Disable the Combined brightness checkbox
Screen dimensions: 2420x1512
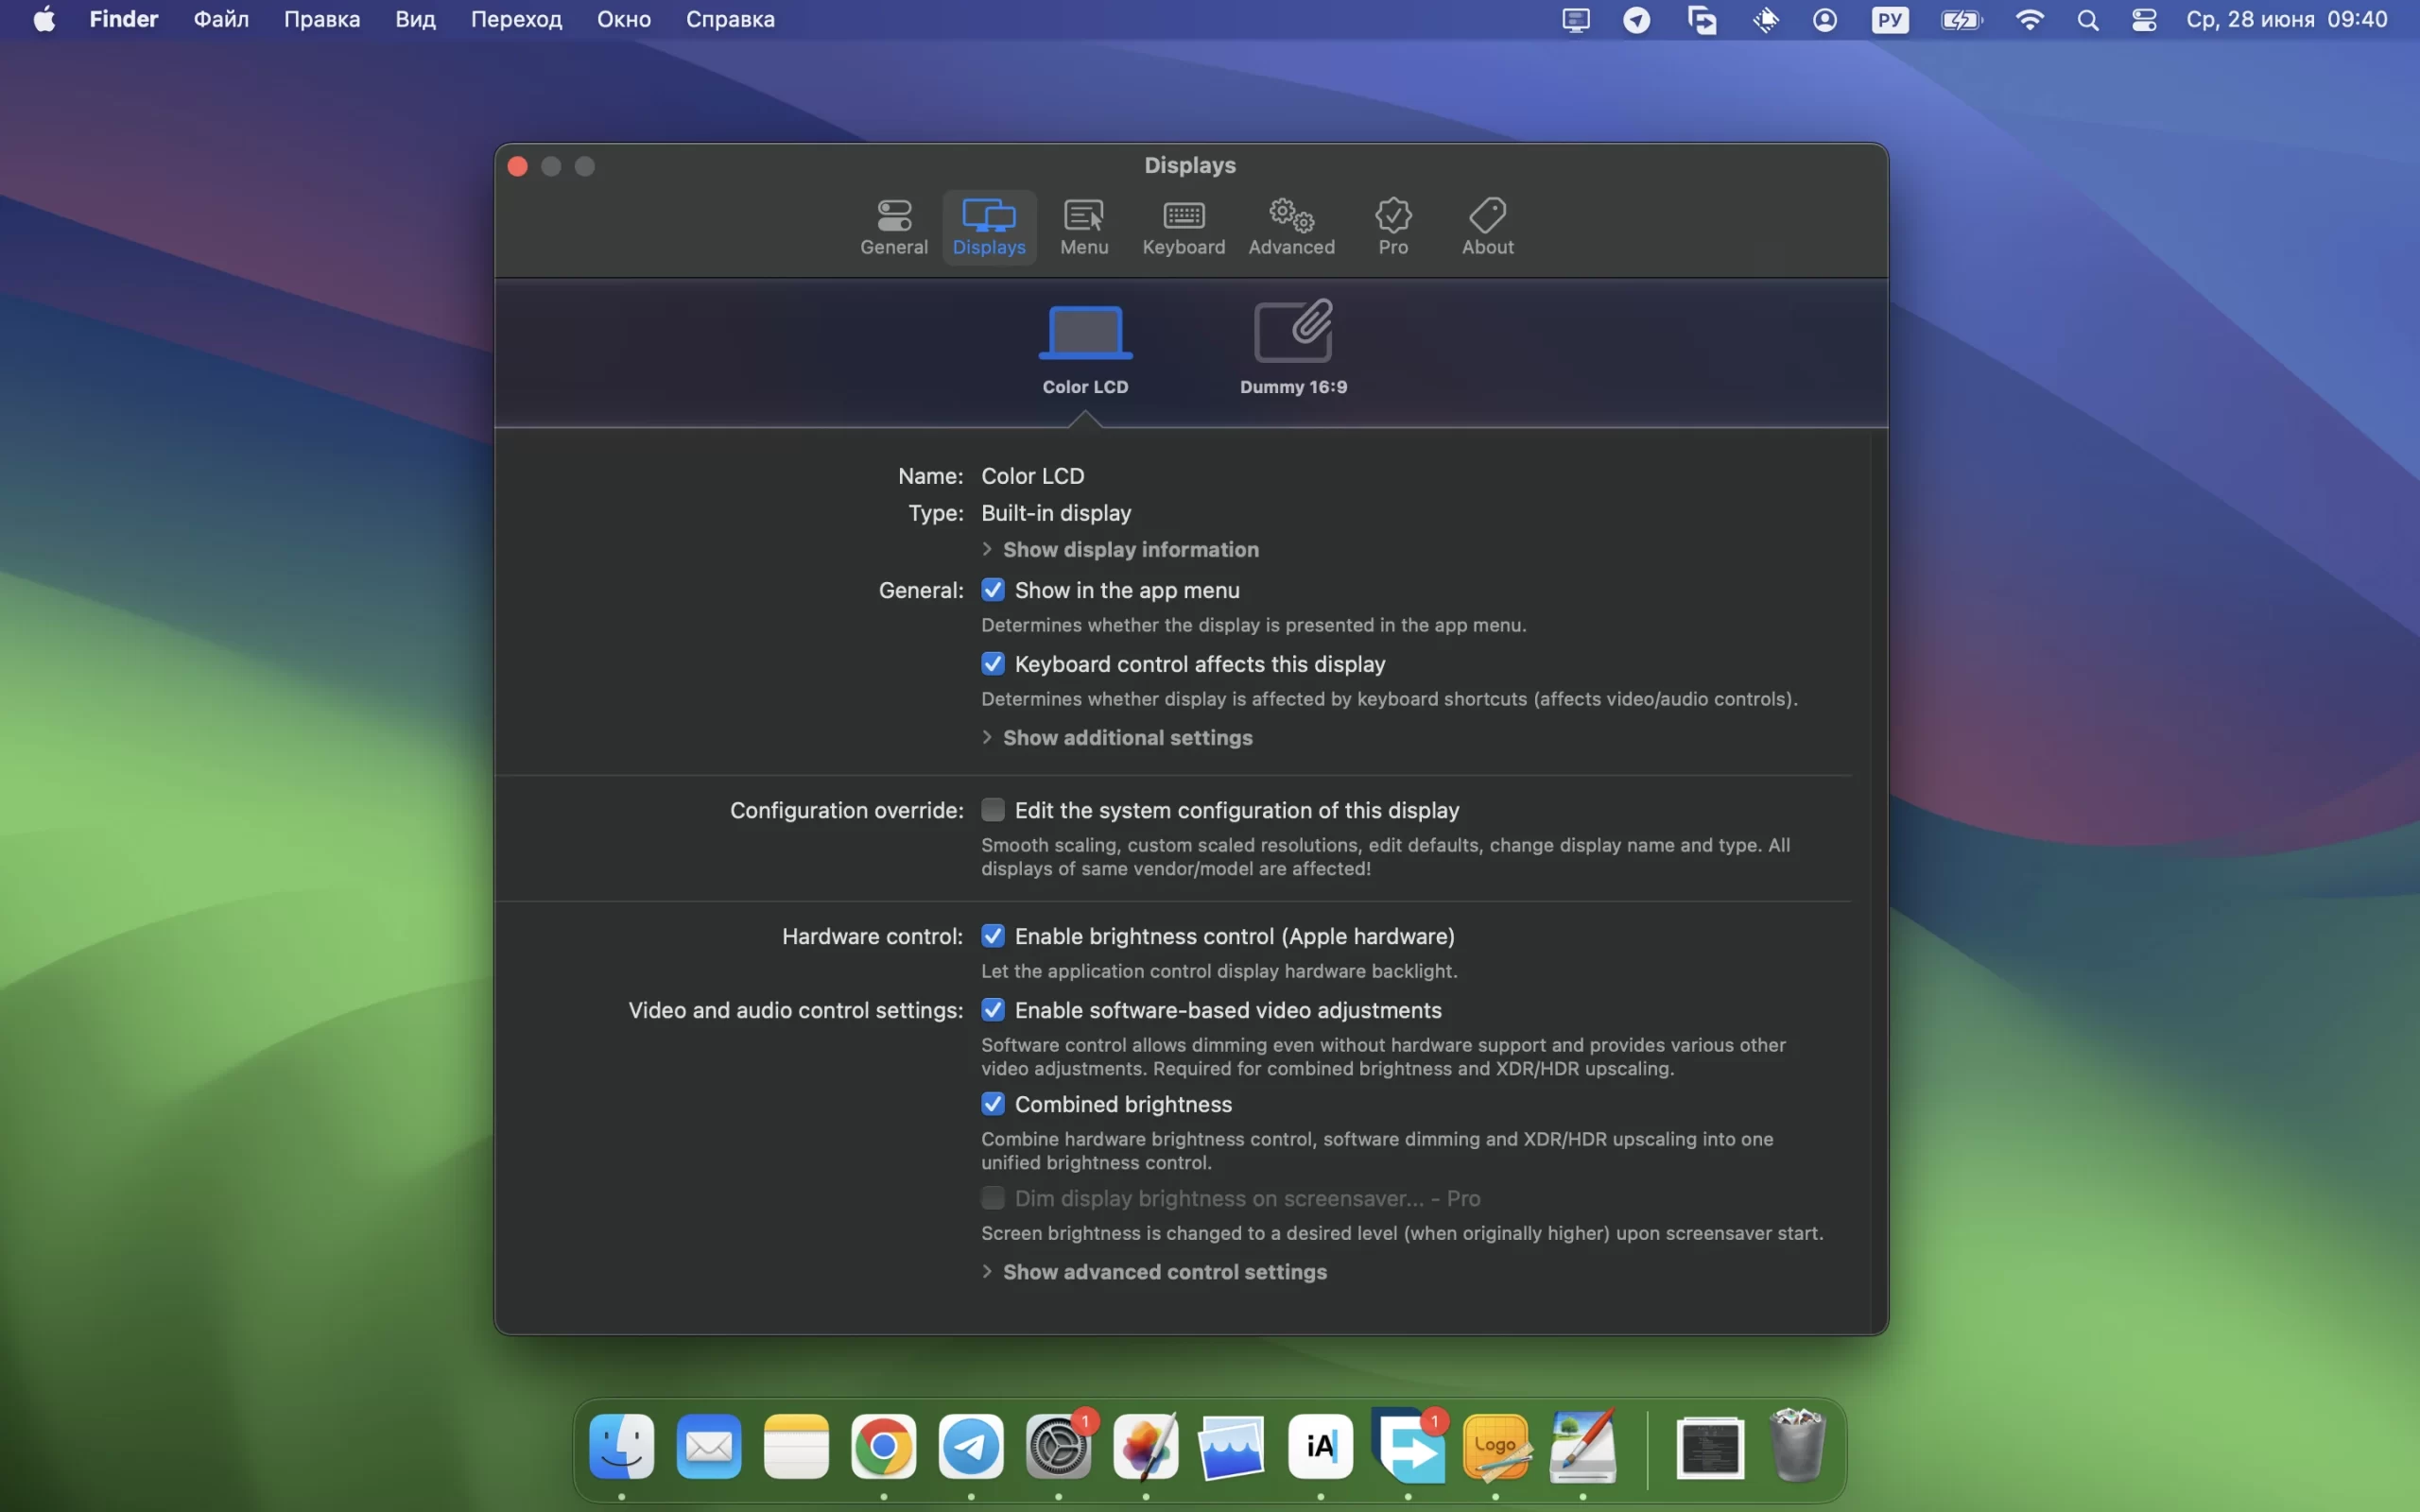click(x=992, y=1104)
